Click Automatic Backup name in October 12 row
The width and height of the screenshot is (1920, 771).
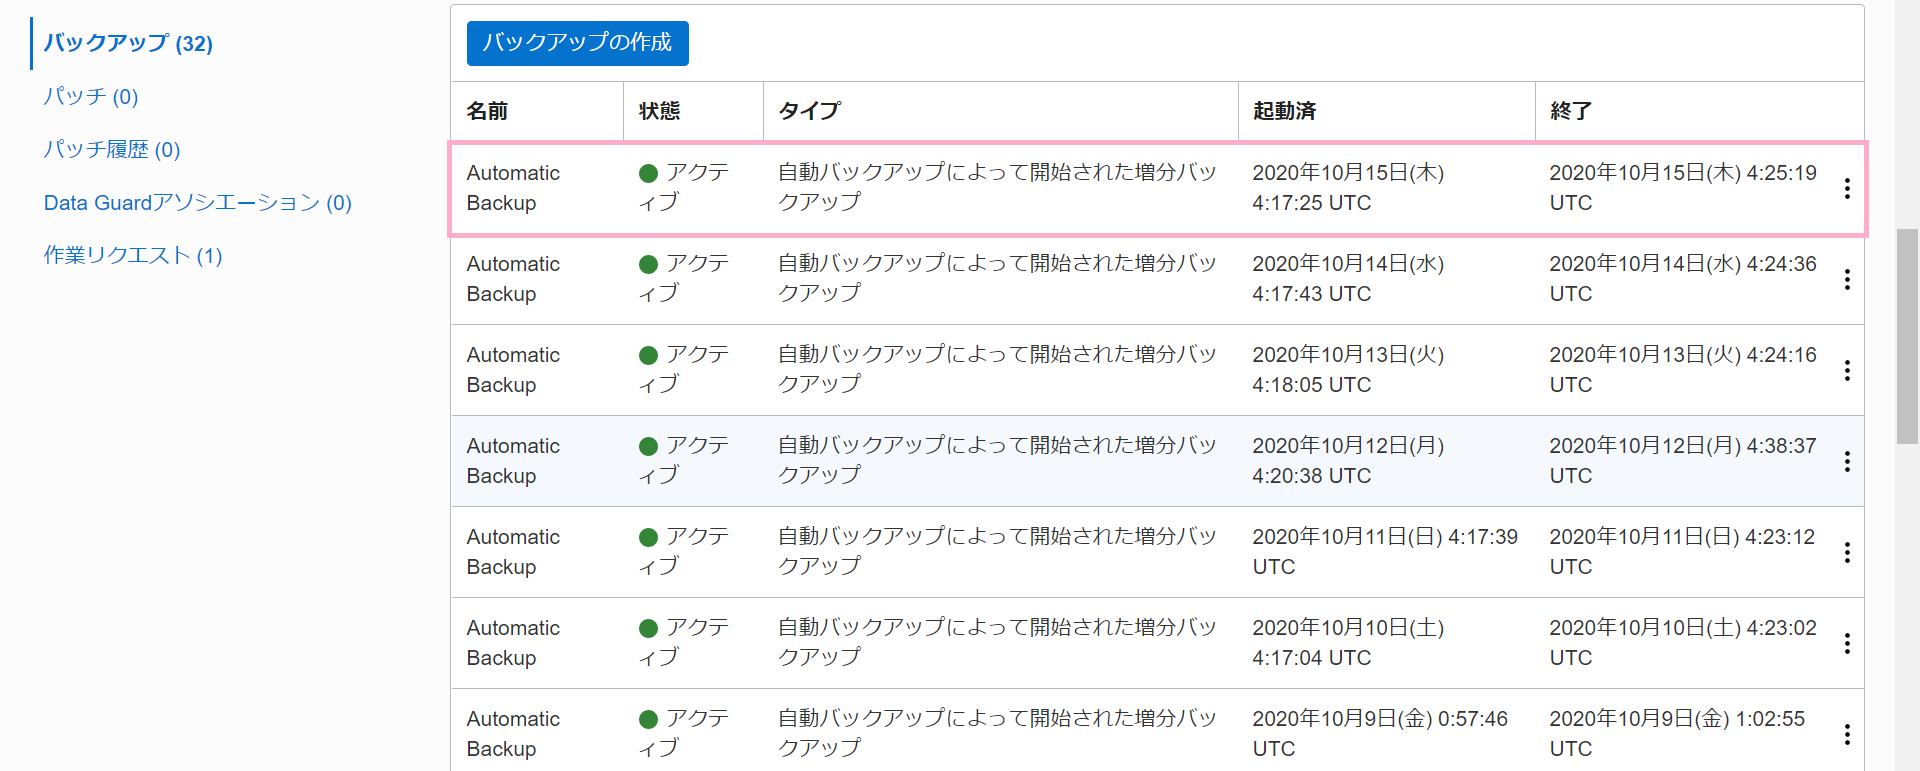pyautogui.click(x=513, y=461)
